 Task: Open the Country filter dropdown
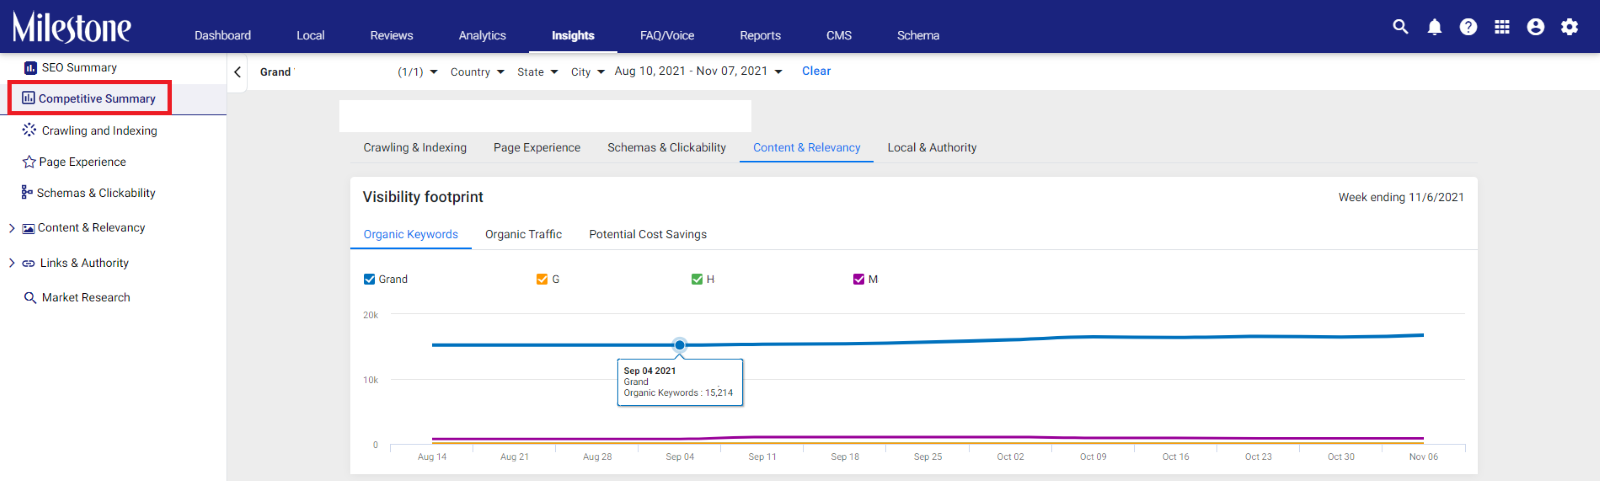(477, 72)
